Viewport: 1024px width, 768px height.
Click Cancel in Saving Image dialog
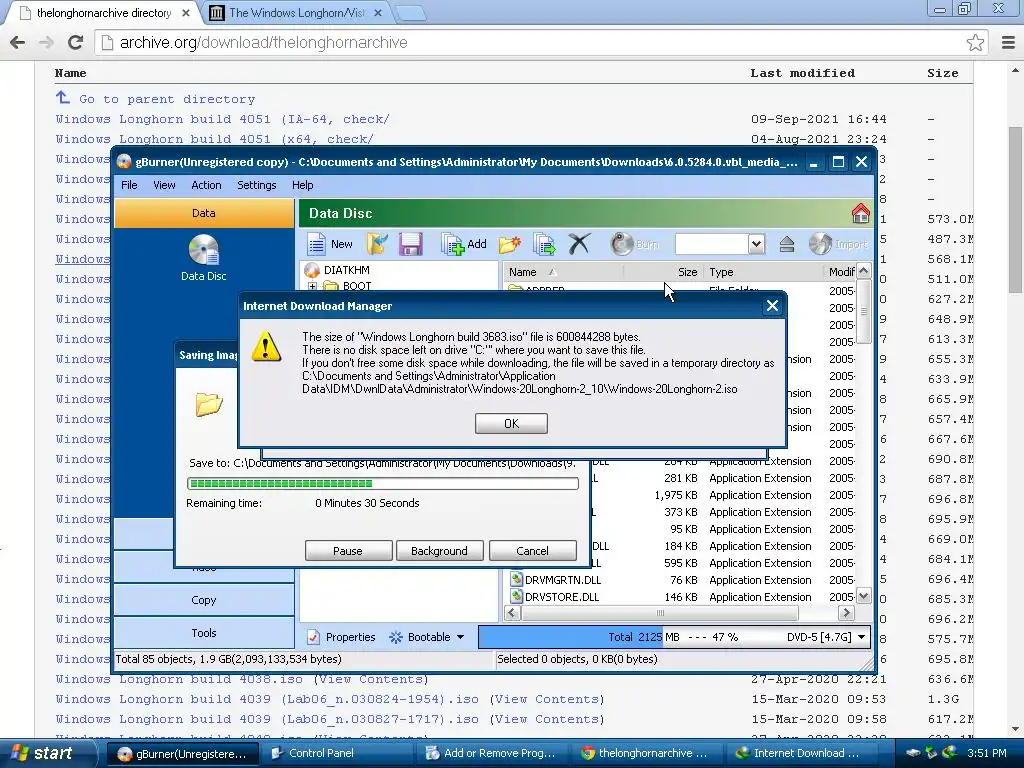pos(532,551)
